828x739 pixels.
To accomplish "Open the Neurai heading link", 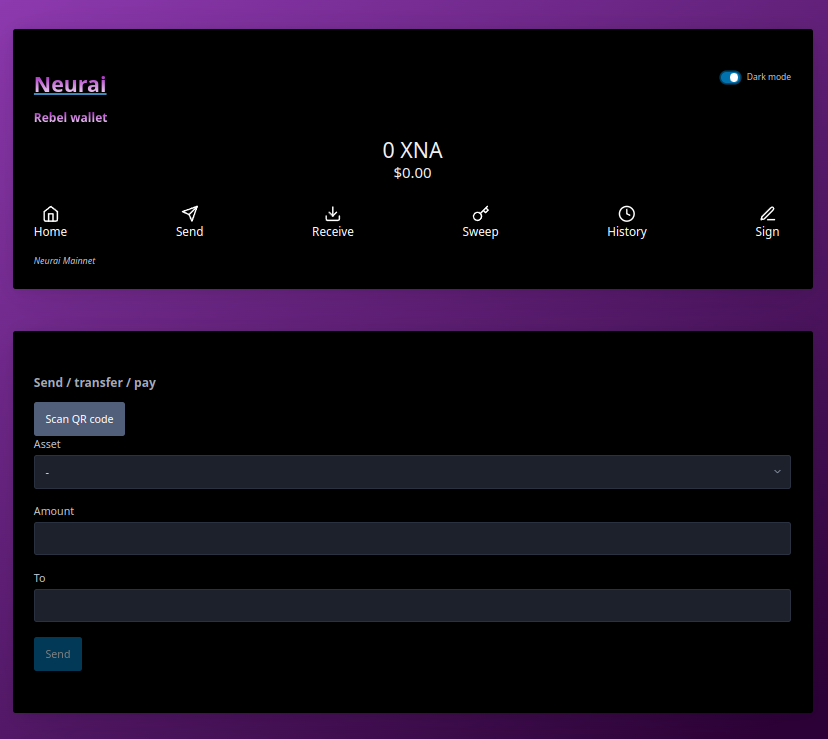I will click(70, 84).
